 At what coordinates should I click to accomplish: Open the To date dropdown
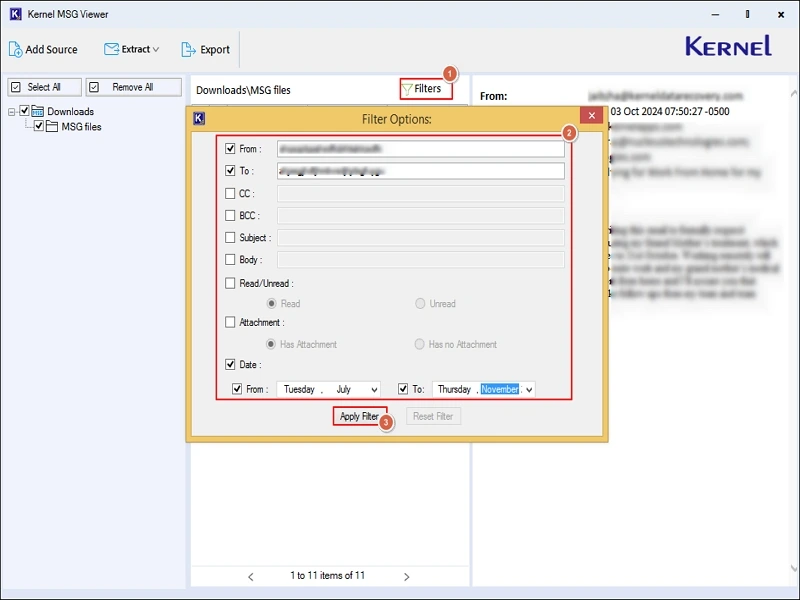coord(529,390)
